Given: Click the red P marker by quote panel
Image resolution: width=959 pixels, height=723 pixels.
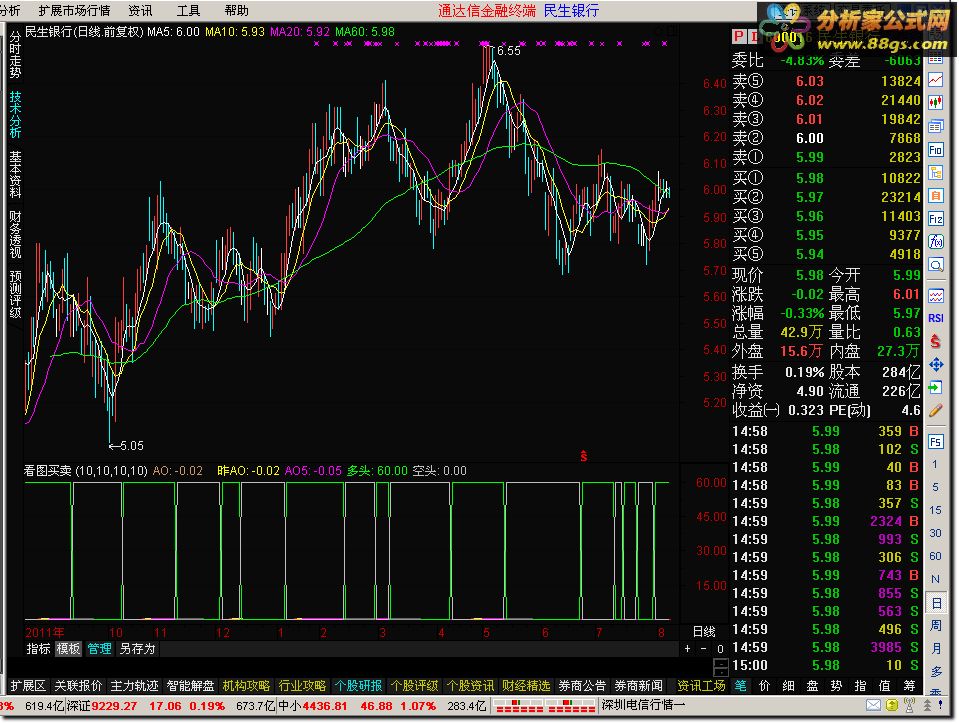Looking at the screenshot, I should 738,37.
